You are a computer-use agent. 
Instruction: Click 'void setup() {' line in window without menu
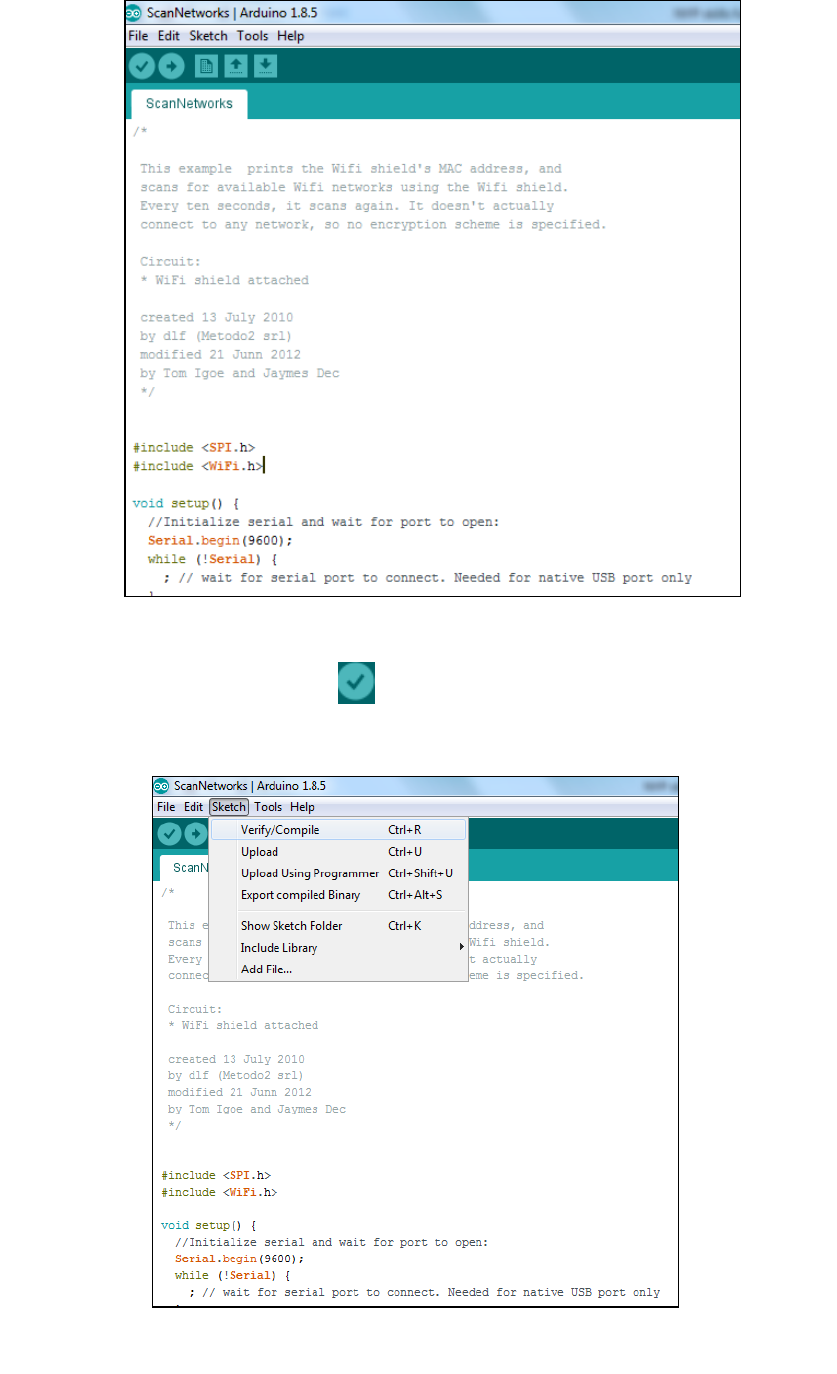[186, 503]
